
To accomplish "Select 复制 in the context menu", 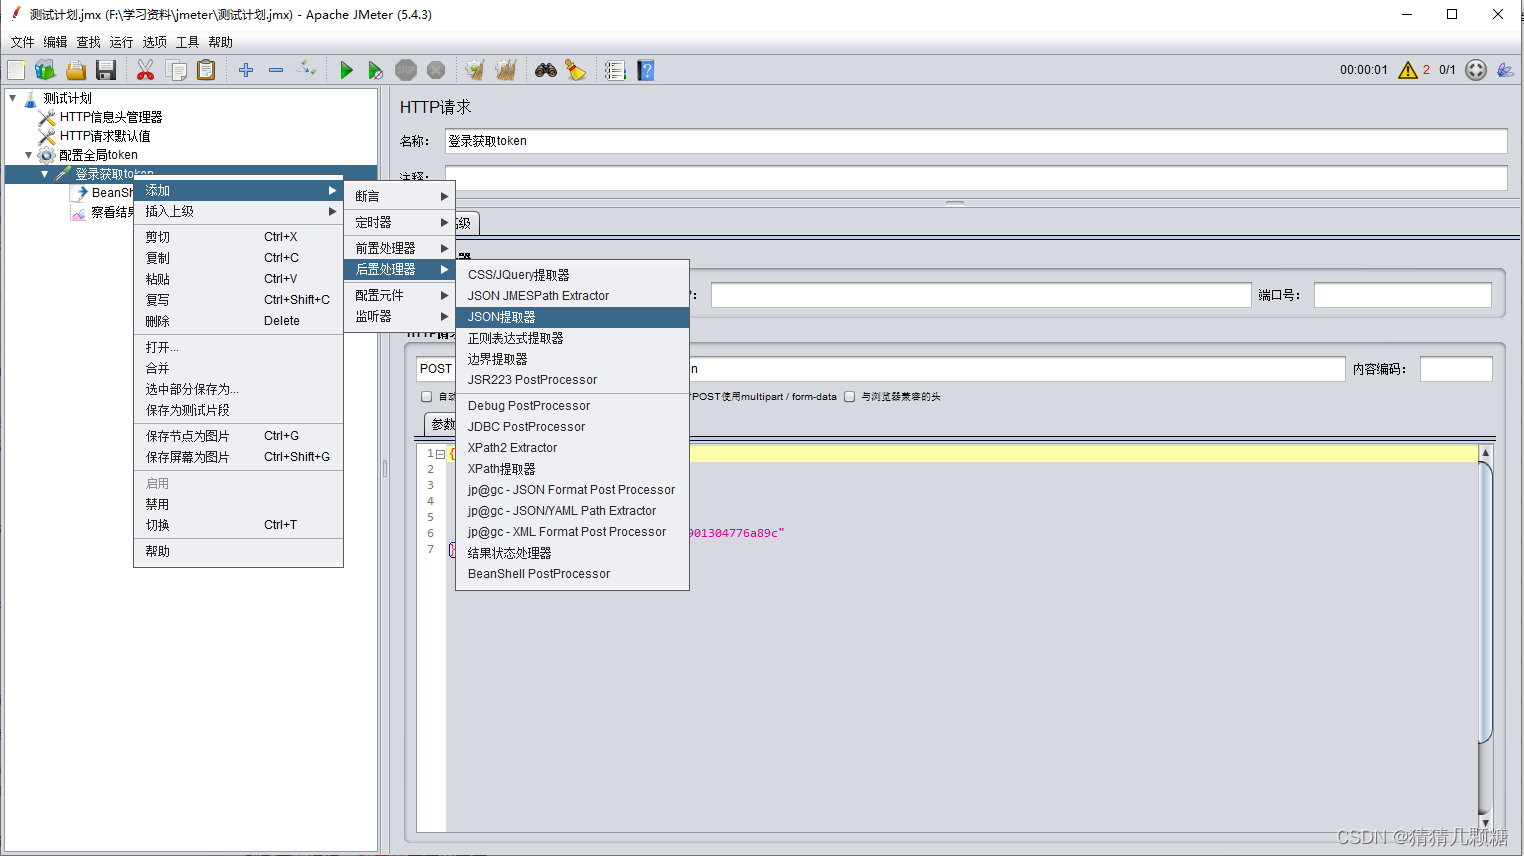I will (x=238, y=258).
